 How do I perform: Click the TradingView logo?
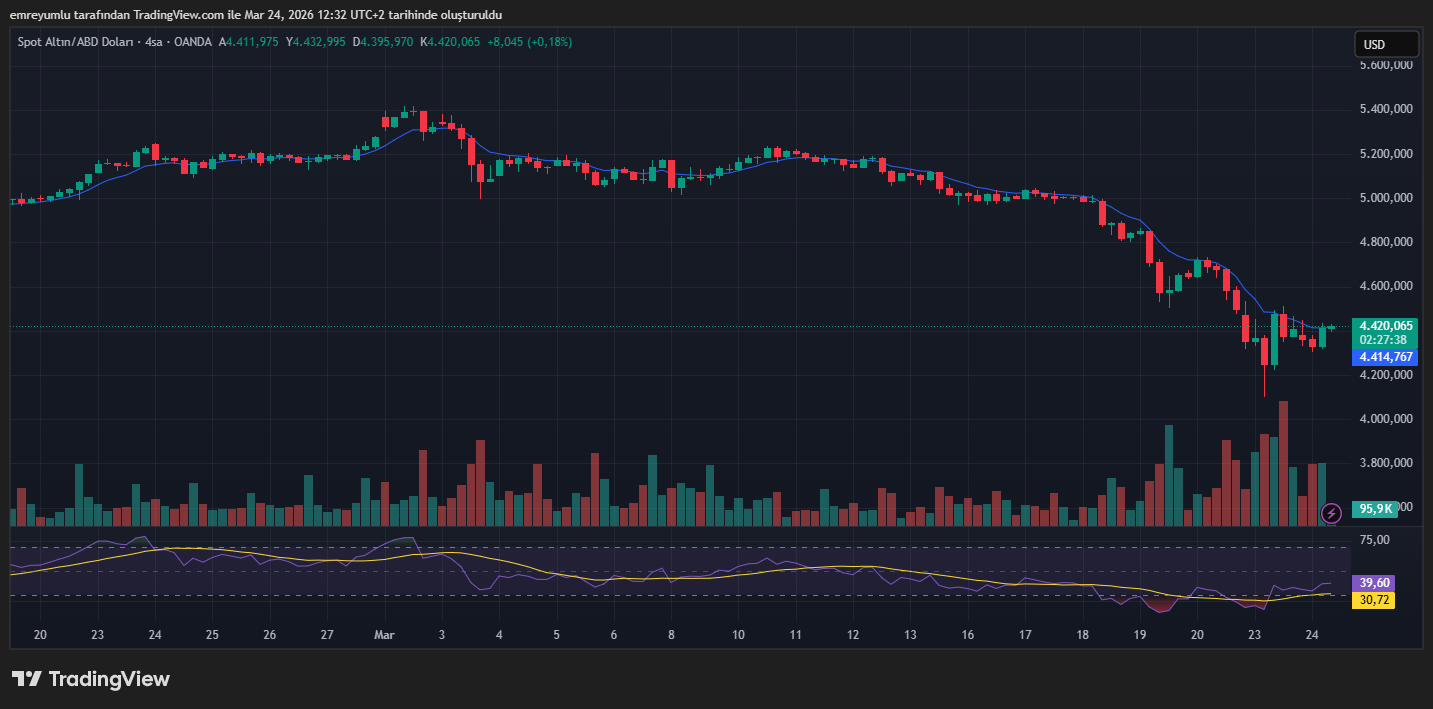(x=91, y=679)
